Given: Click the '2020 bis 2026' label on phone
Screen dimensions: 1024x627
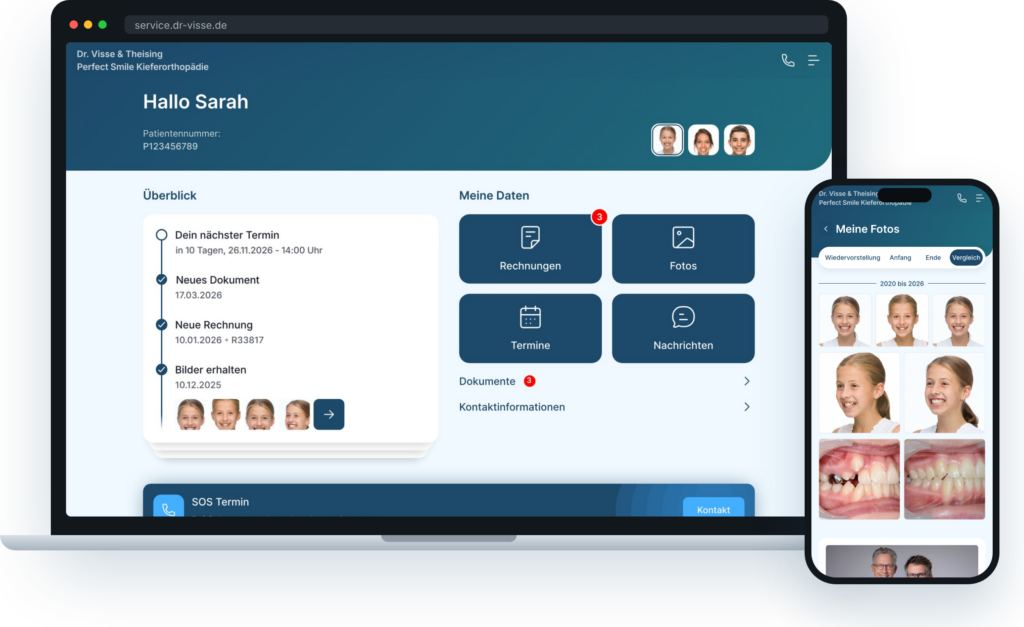Looking at the screenshot, I should 902,283.
